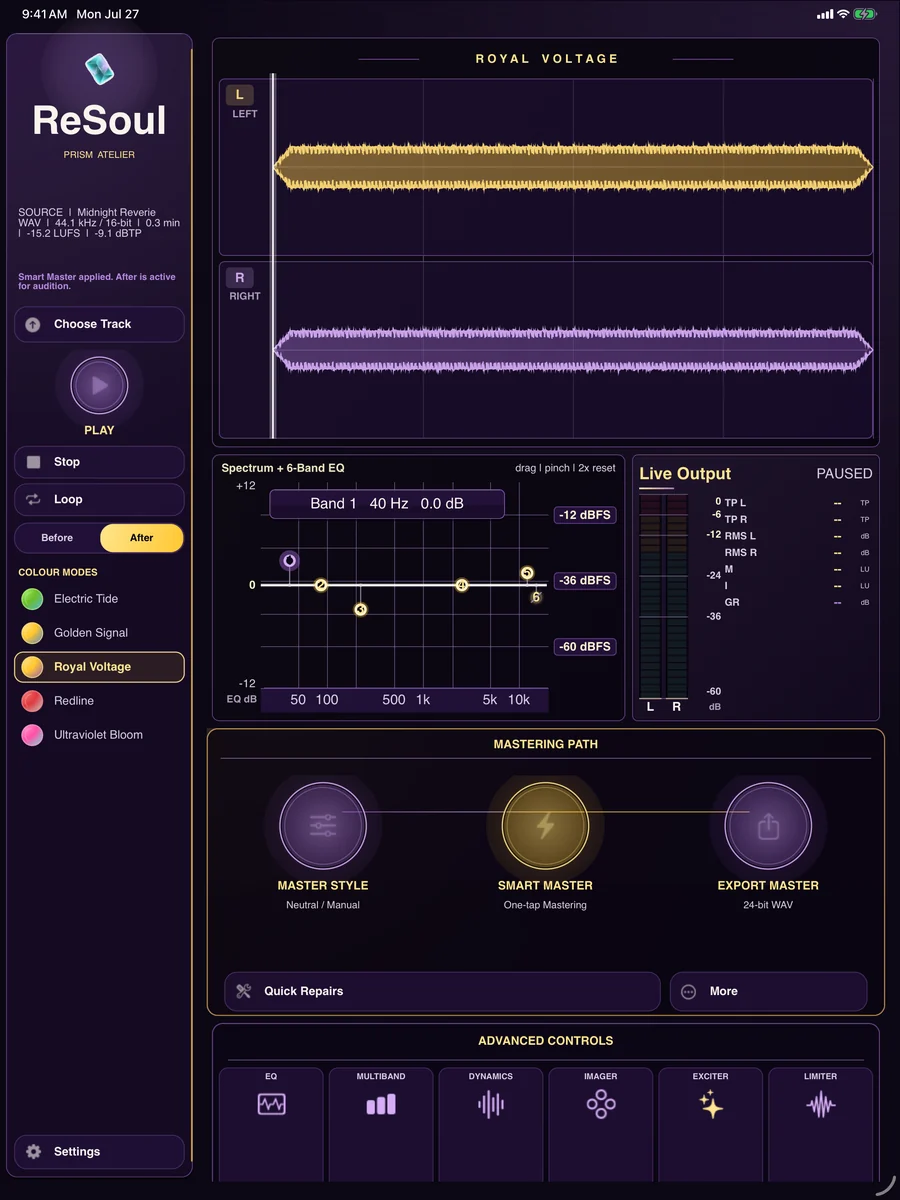Start playback with the round Play button
Screen dimensions: 900x1200
(x=99, y=385)
